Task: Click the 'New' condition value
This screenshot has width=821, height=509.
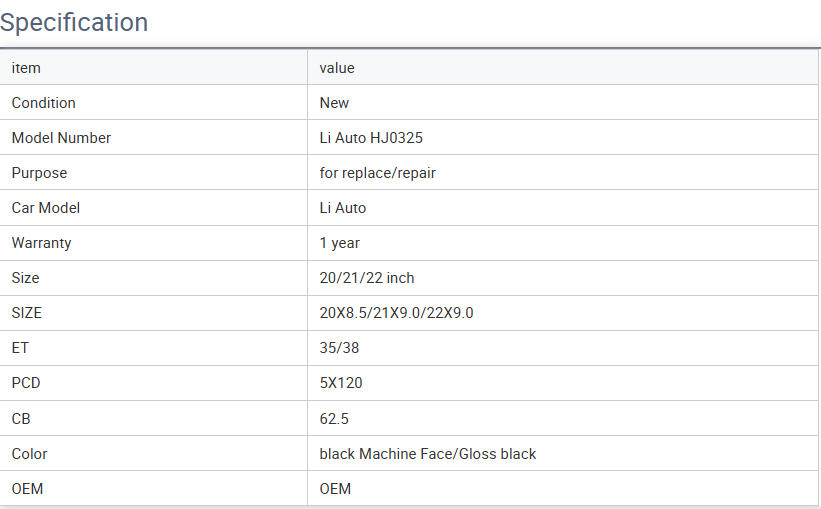Action: tap(334, 103)
